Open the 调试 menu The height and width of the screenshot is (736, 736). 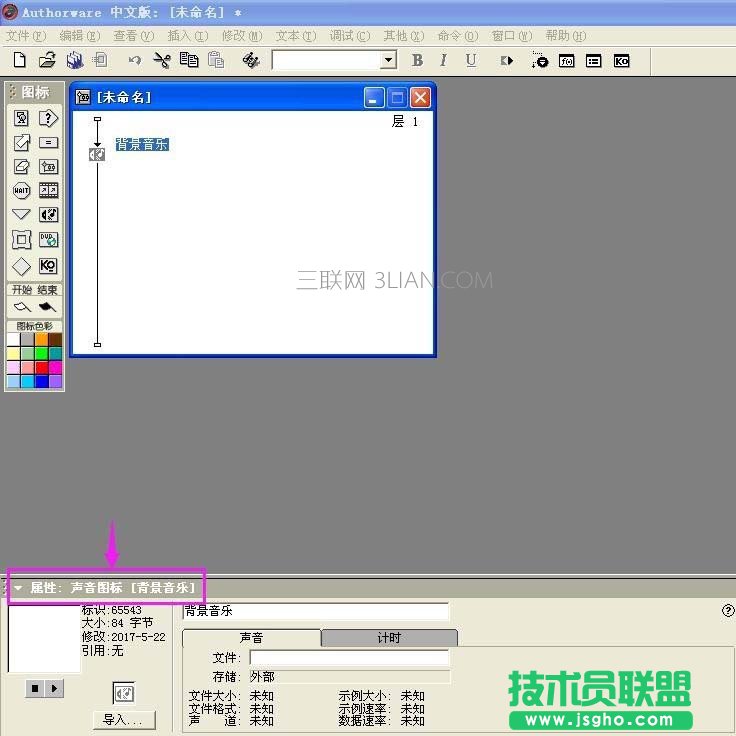pyautogui.click(x=350, y=36)
